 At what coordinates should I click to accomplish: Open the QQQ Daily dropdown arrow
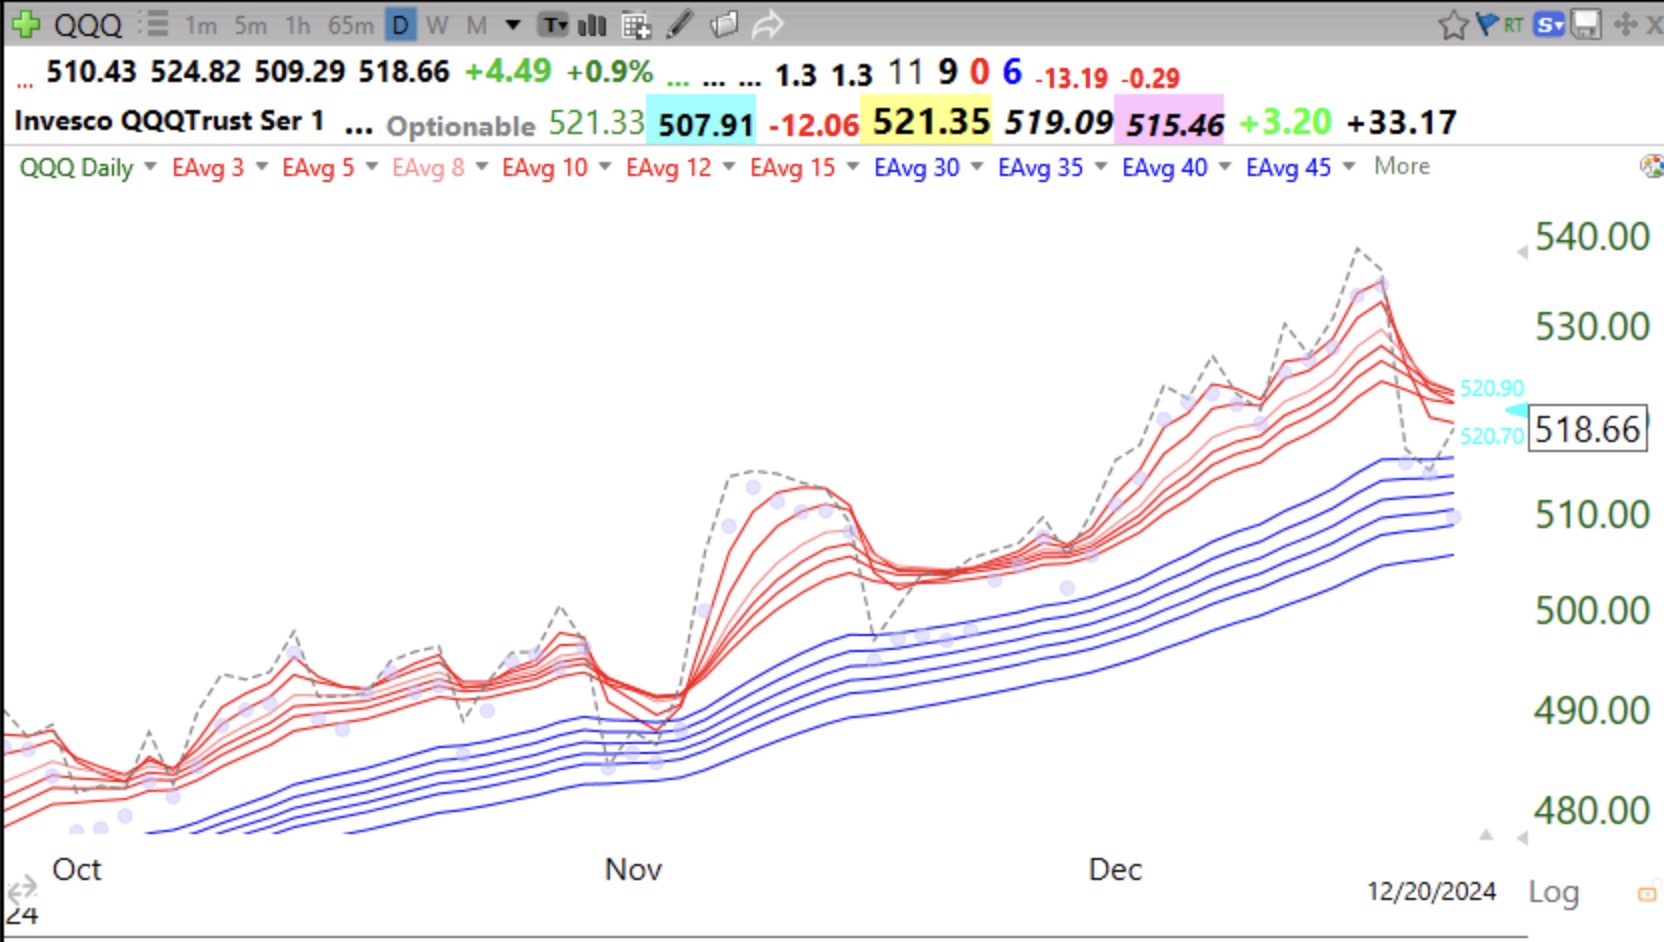click(150, 167)
